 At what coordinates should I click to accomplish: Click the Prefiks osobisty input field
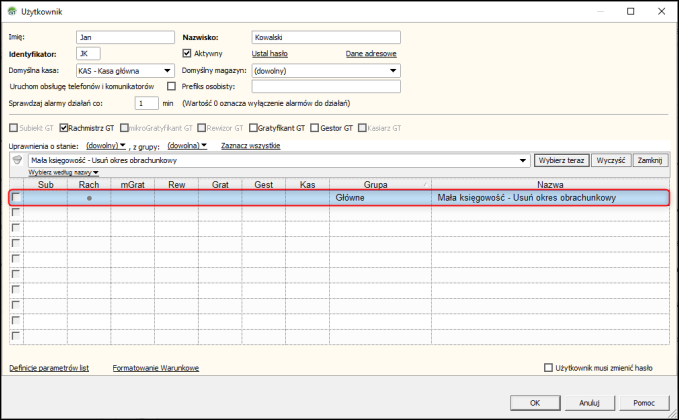(x=326, y=86)
